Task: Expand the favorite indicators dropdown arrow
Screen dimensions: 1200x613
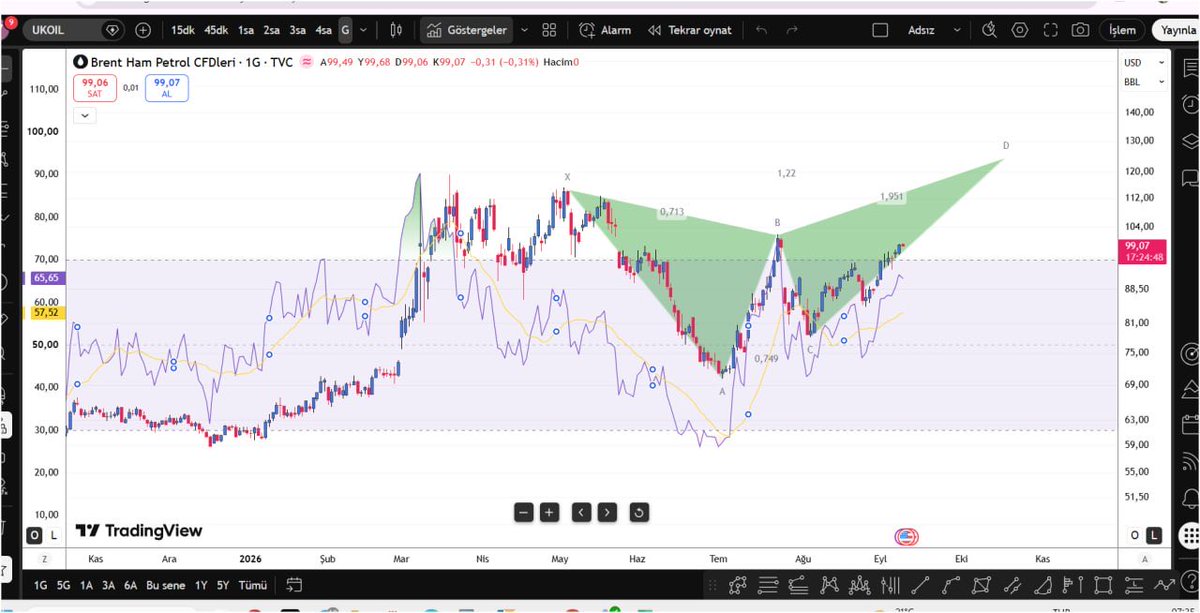Action: (526, 30)
